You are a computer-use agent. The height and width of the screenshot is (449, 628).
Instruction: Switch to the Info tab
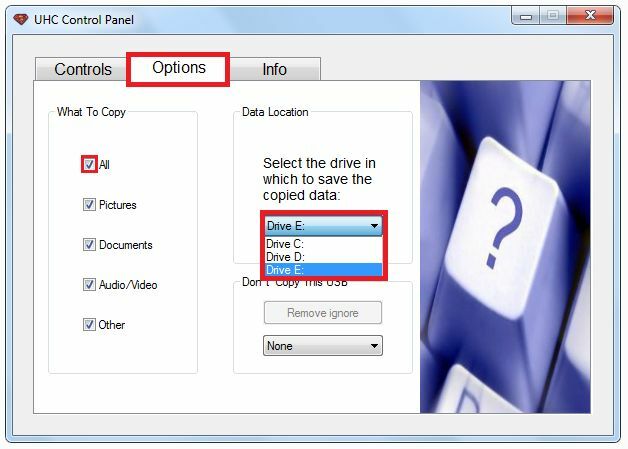275,69
